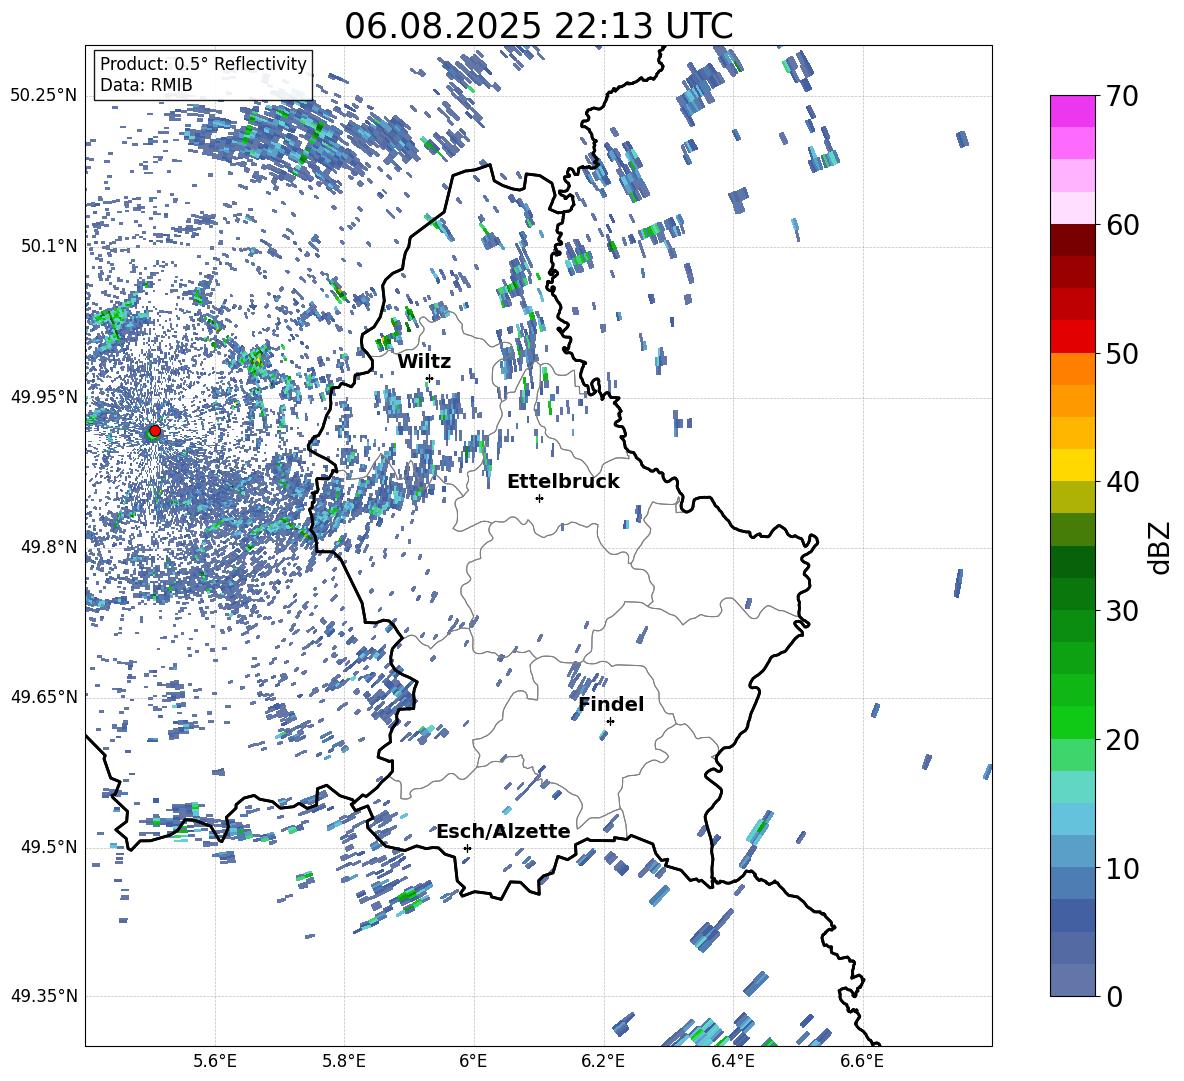This screenshot has width=1184, height=1081.
Task: Click the 30 value on the colorbar
Action: 1122,611
